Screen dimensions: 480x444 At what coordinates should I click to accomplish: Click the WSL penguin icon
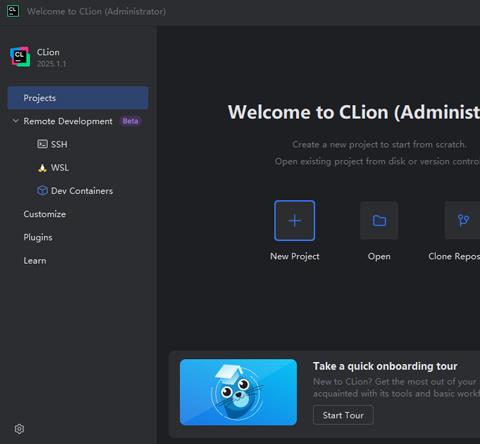point(42,168)
